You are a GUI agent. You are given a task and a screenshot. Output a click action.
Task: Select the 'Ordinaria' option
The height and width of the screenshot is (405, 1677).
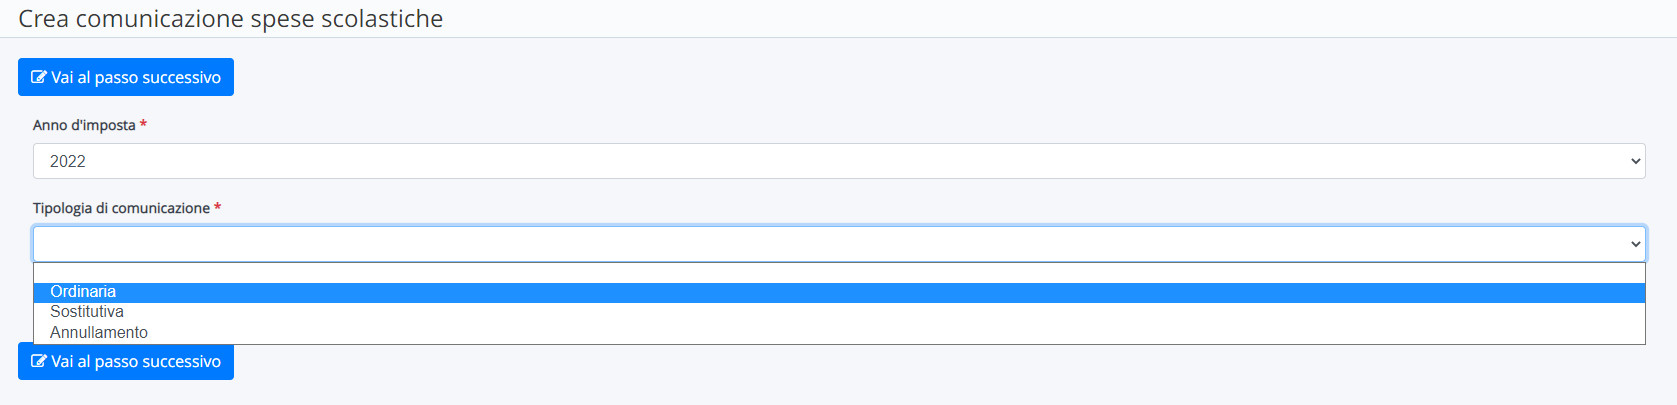pos(839,292)
